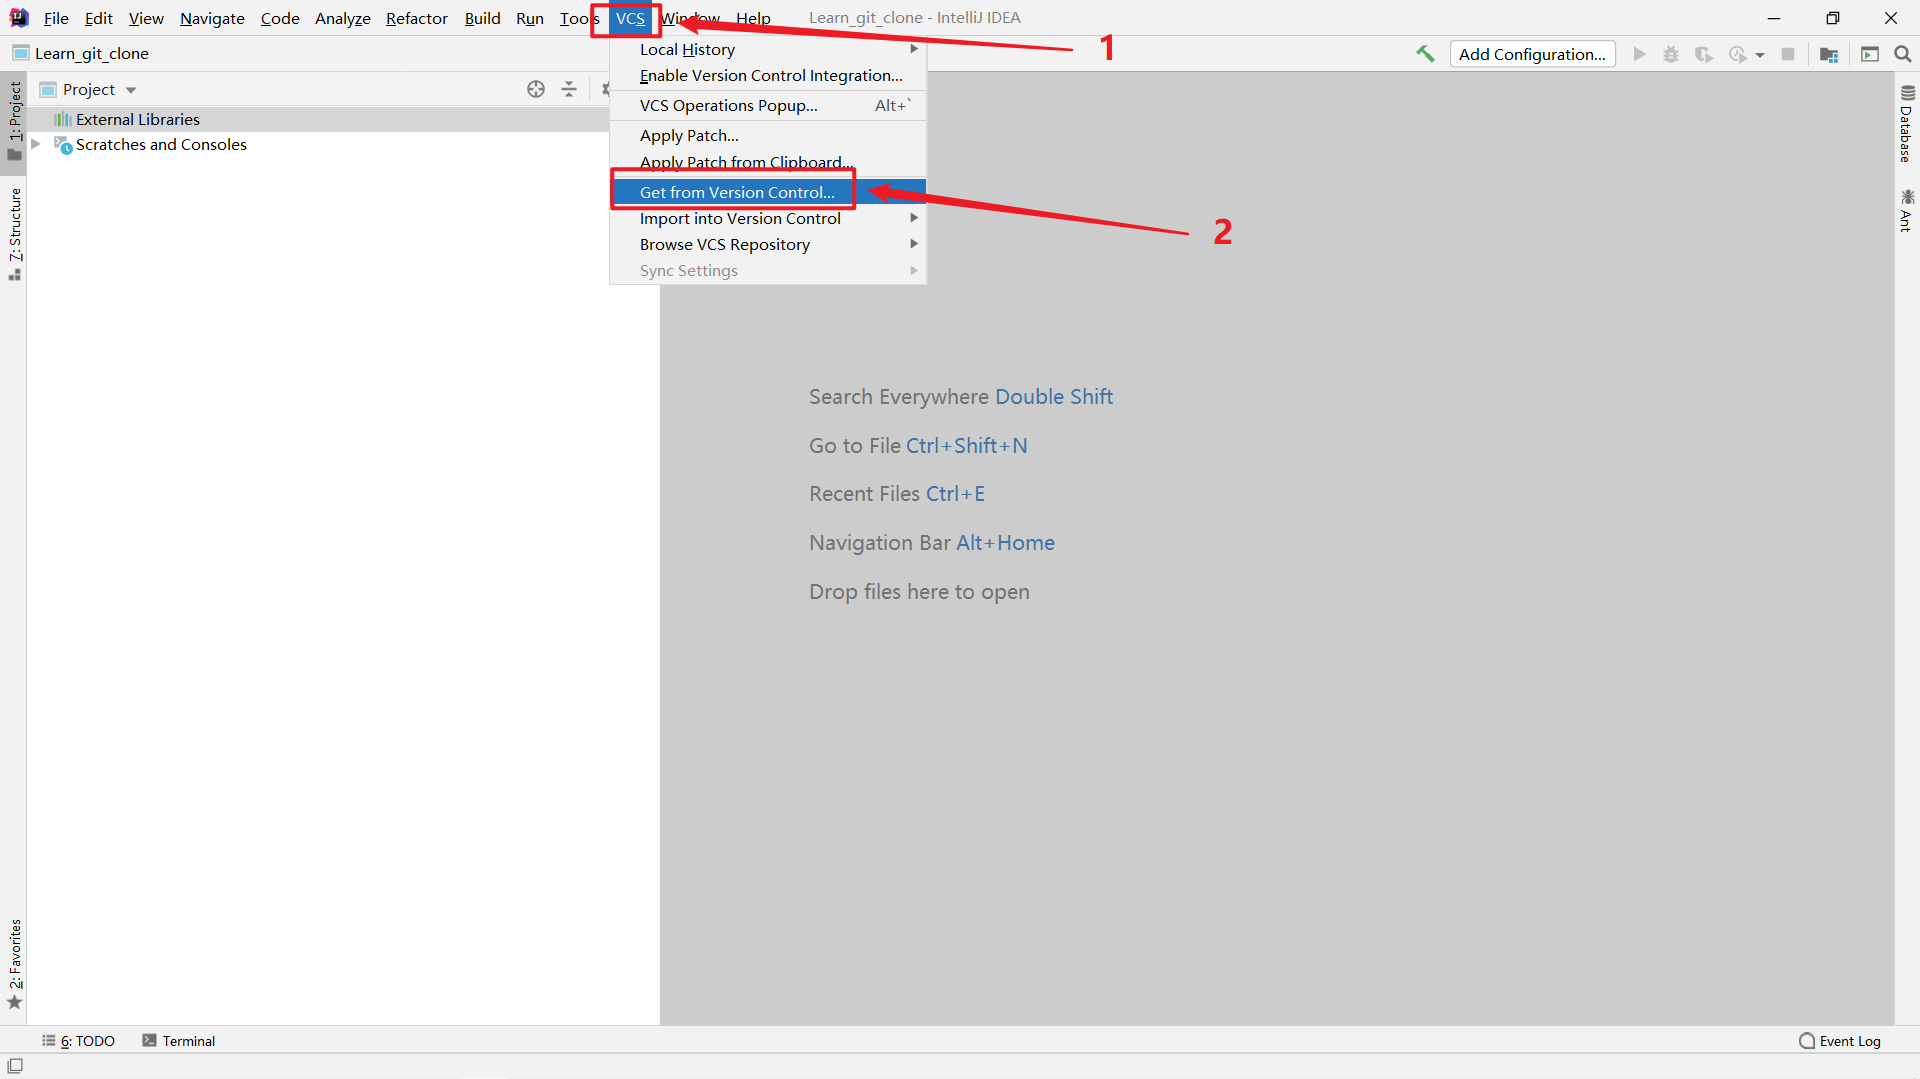Image resolution: width=1920 pixels, height=1079 pixels.
Task: Click the Add Configuration... button
Action: click(1532, 54)
